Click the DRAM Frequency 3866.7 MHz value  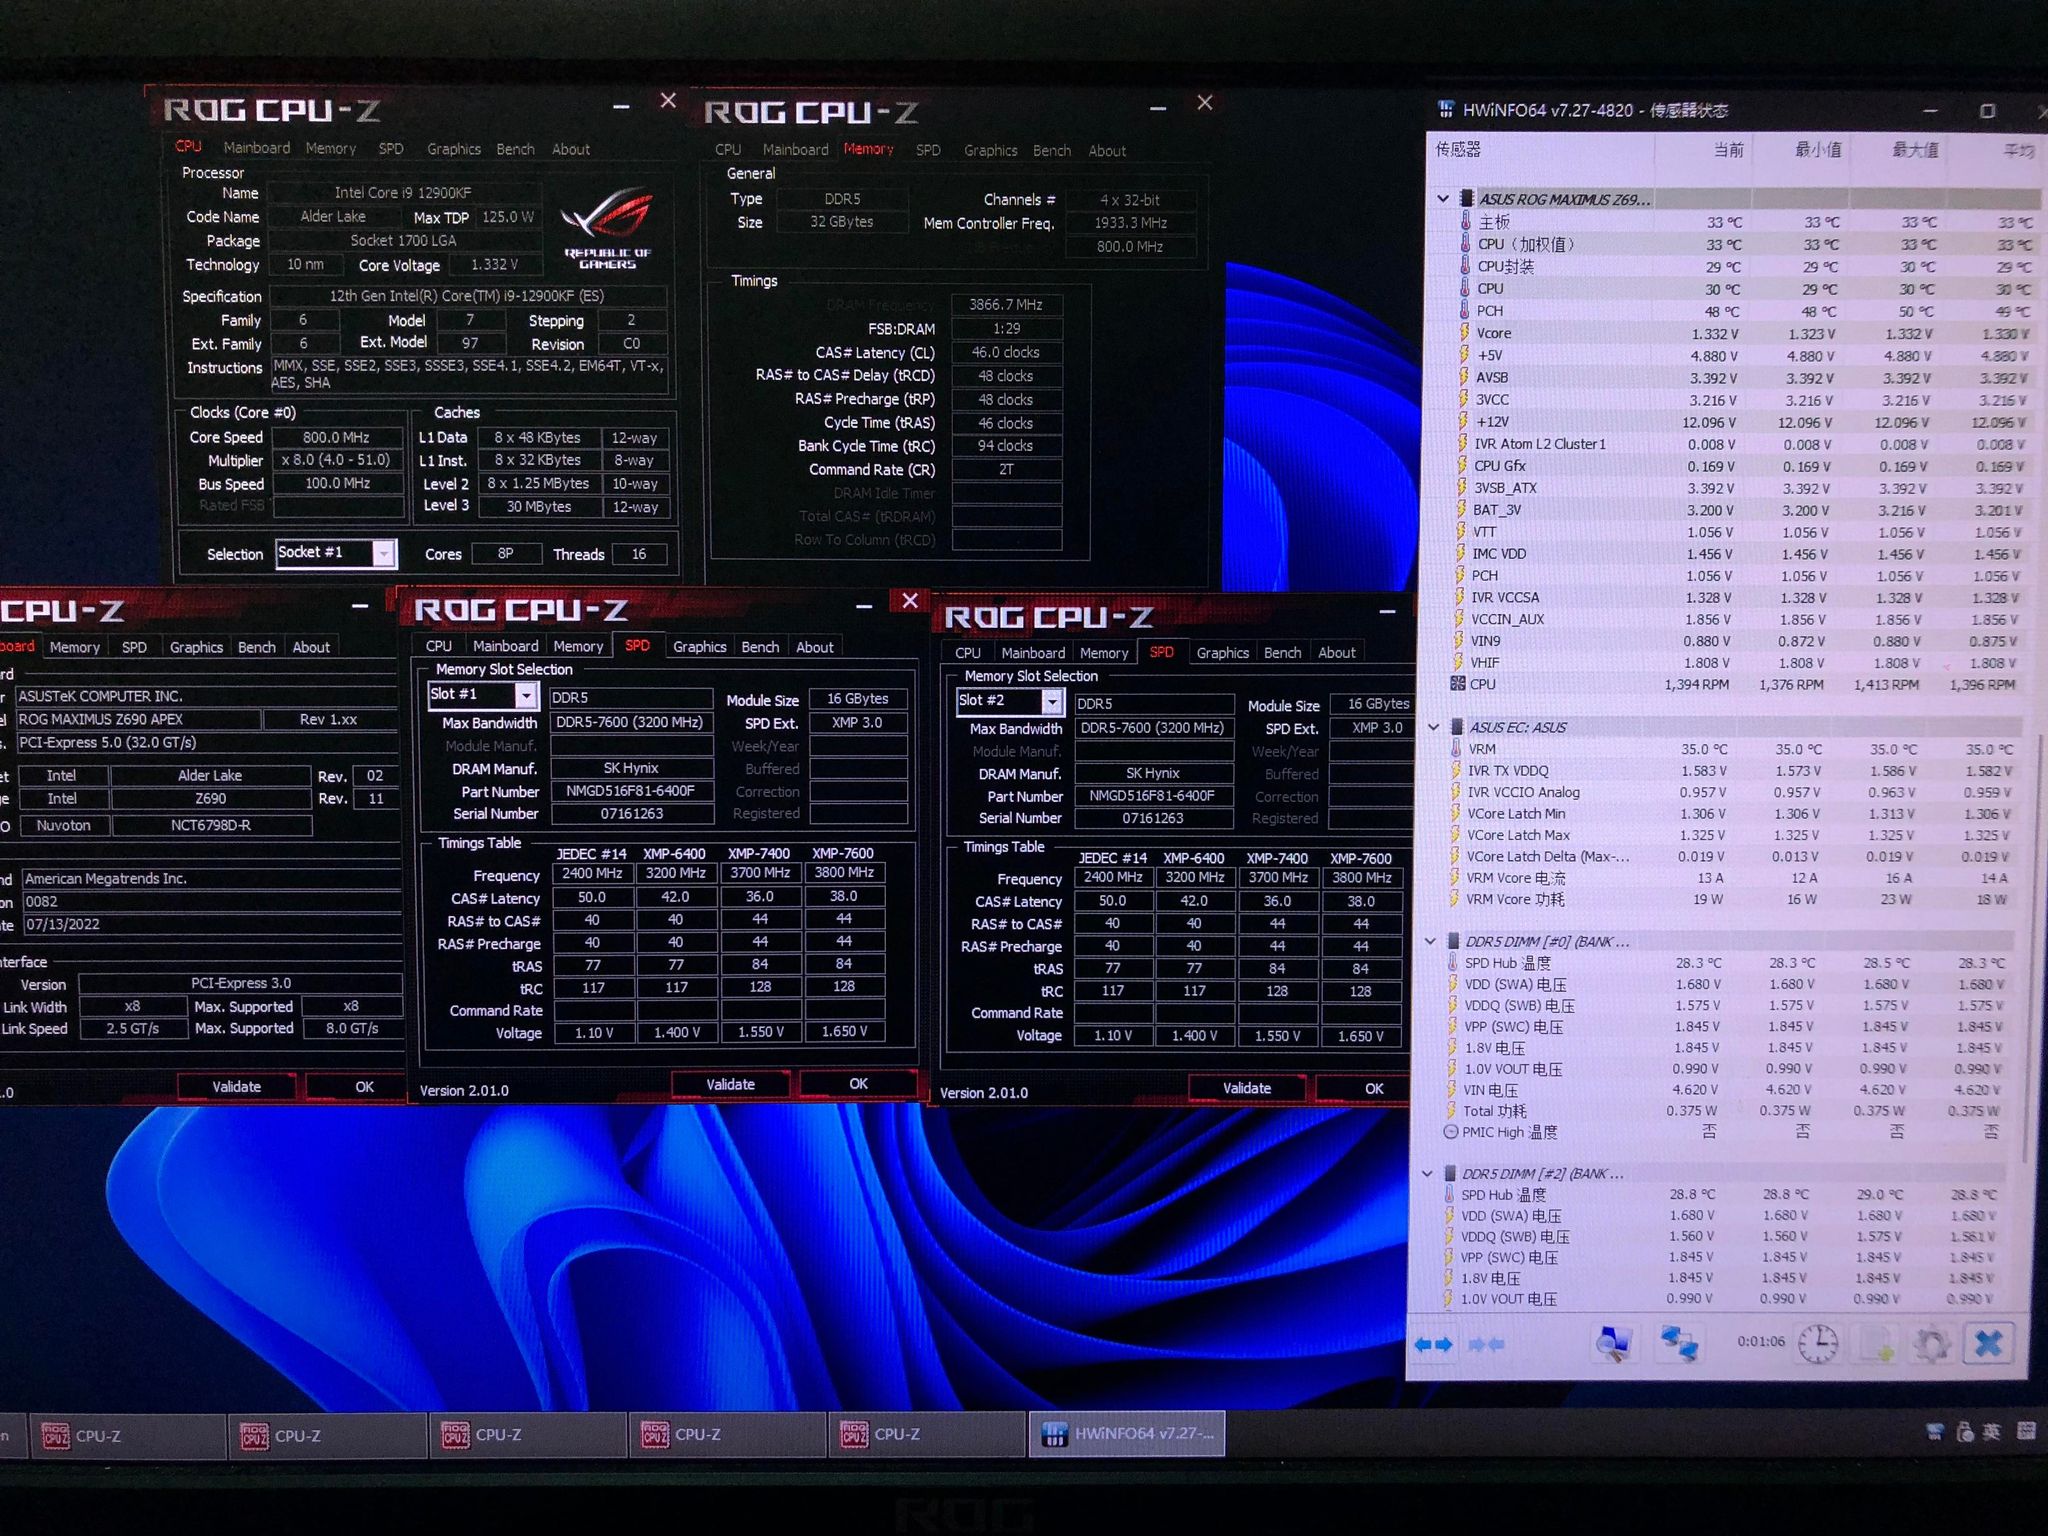[1006, 304]
